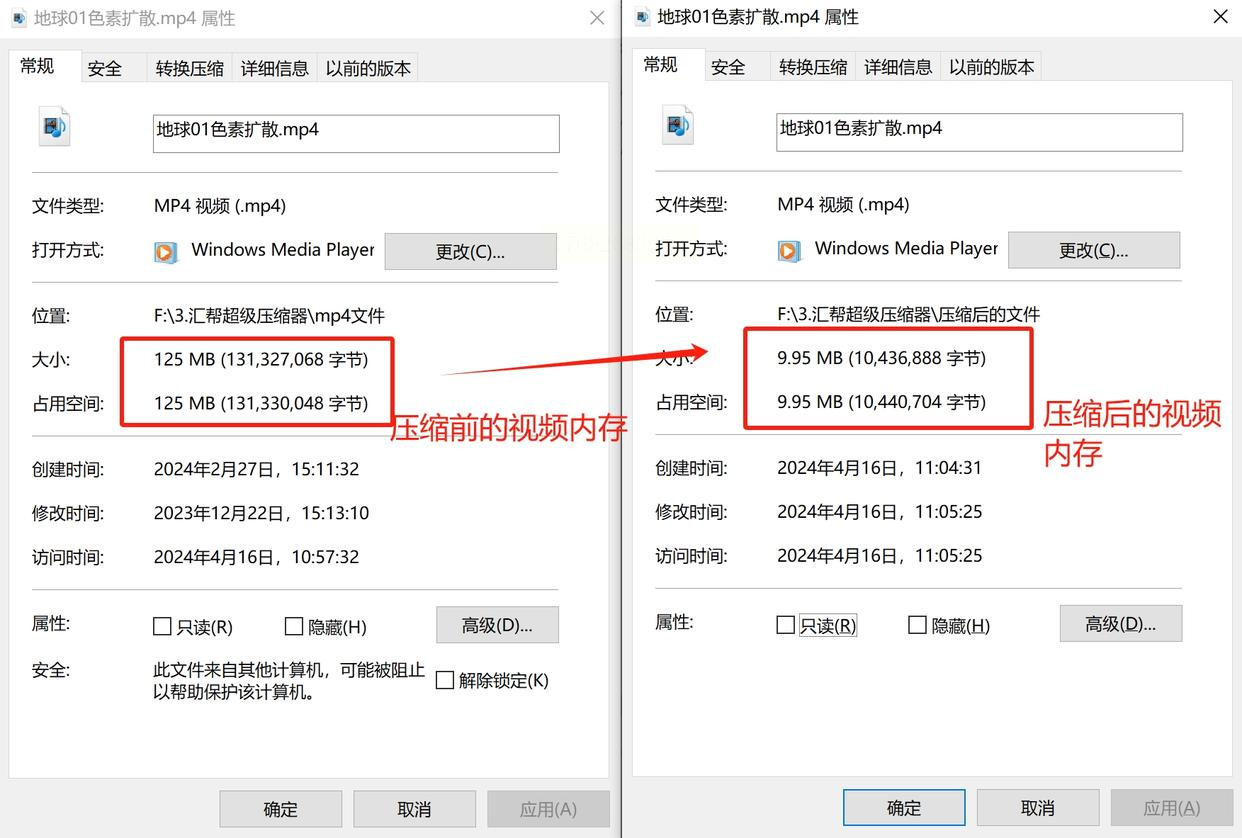1242x838 pixels.
Task: Click the MP4 file icon in left dialog
Action: [x=54, y=127]
